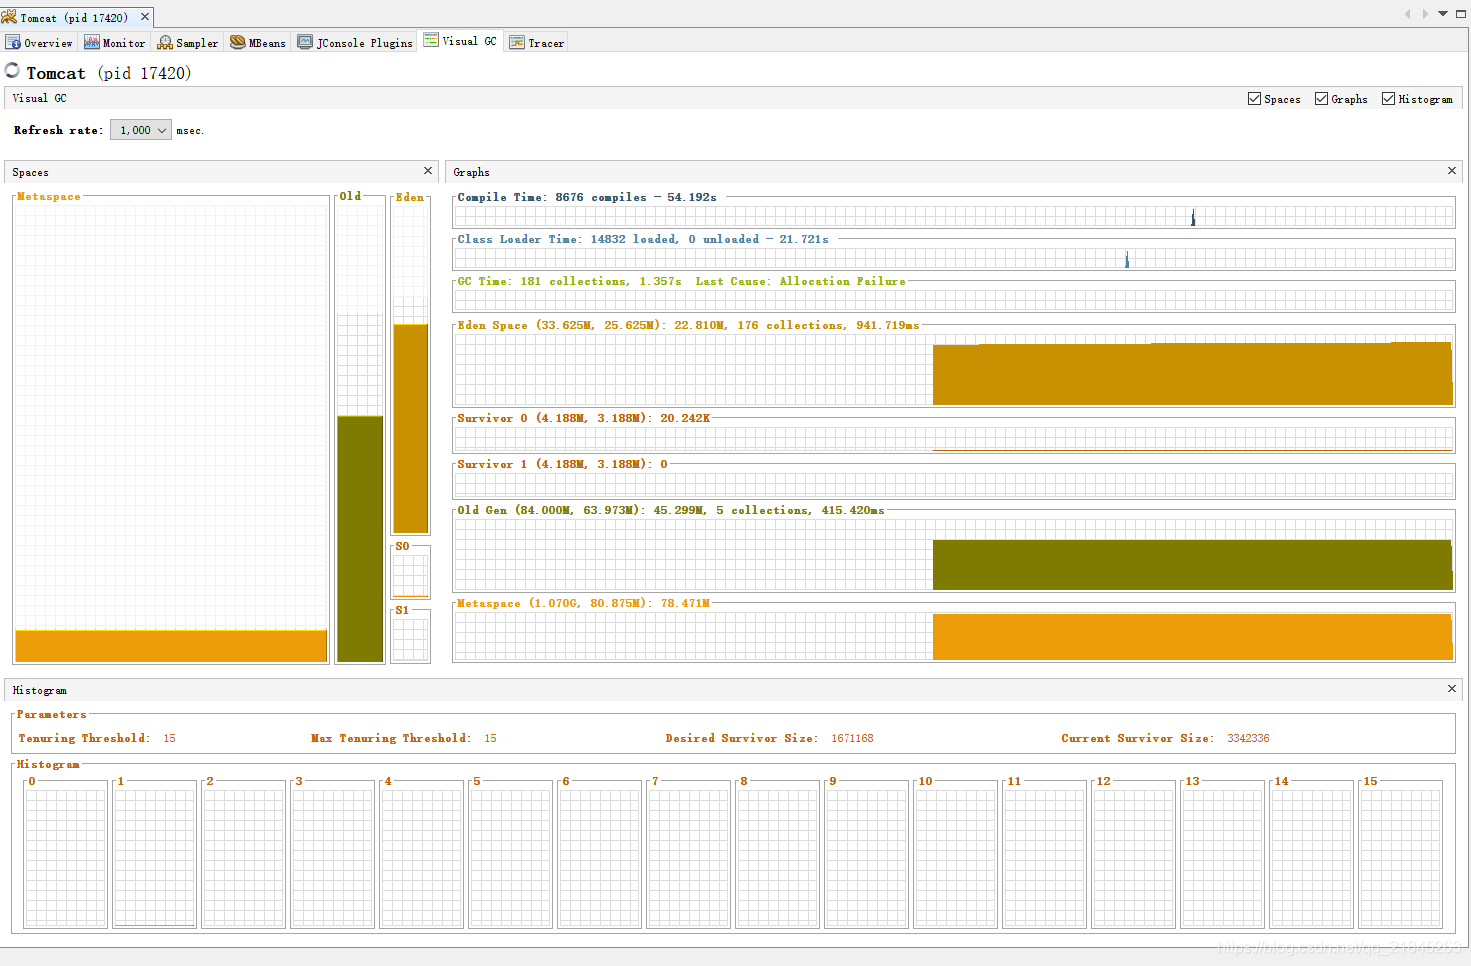
Task: Click the MBeans bean icon
Action: tap(238, 42)
